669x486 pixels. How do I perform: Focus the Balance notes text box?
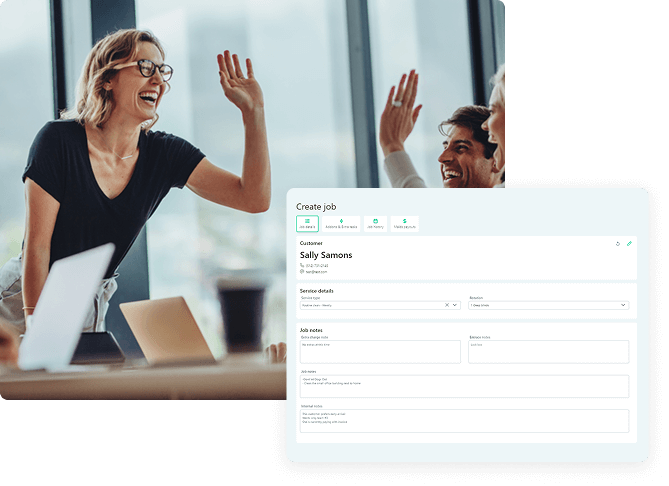(548, 352)
